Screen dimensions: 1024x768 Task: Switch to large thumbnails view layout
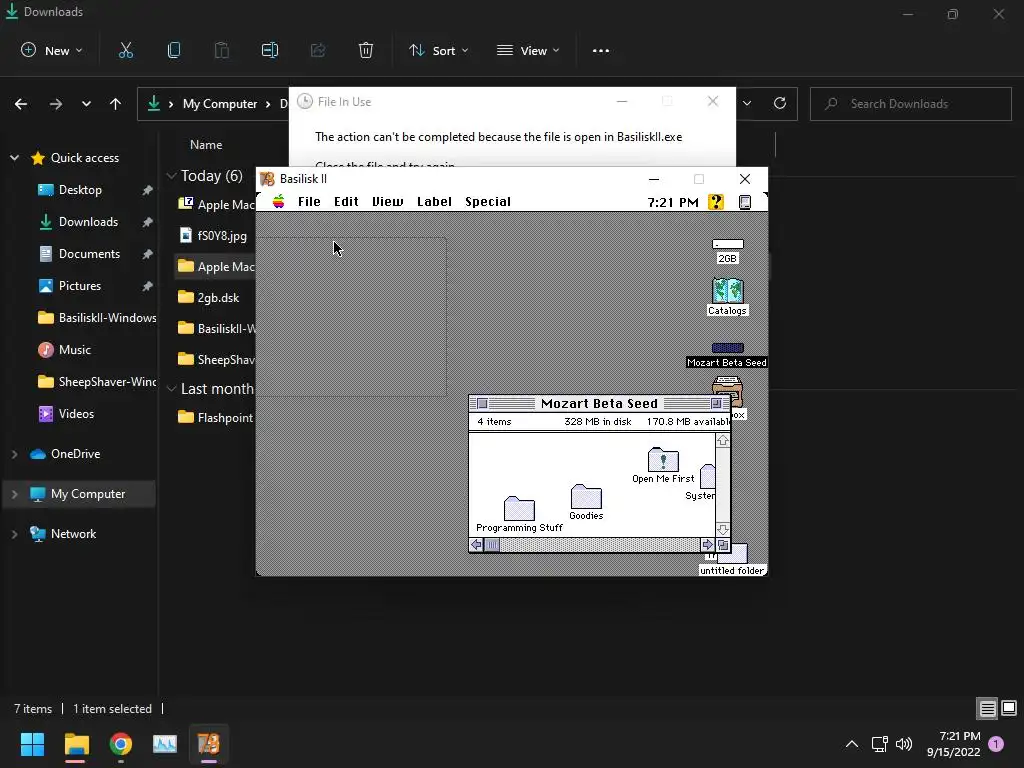(x=1009, y=708)
